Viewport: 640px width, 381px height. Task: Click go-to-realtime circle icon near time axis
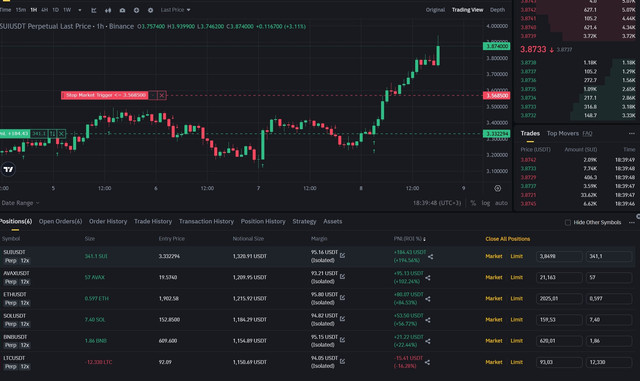(x=498, y=188)
